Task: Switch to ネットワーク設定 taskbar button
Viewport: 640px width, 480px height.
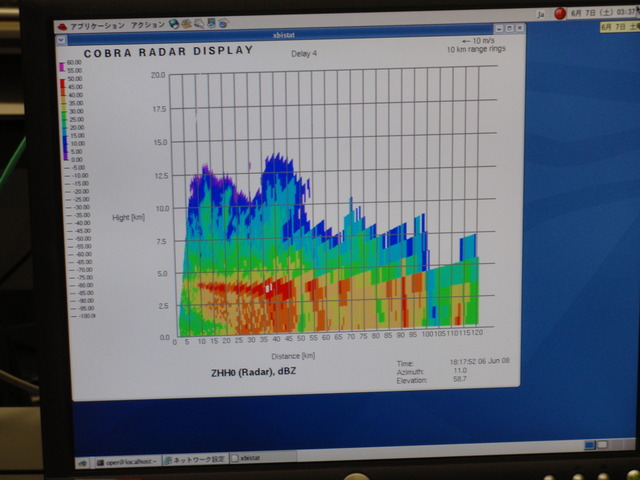Action: [195, 460]
